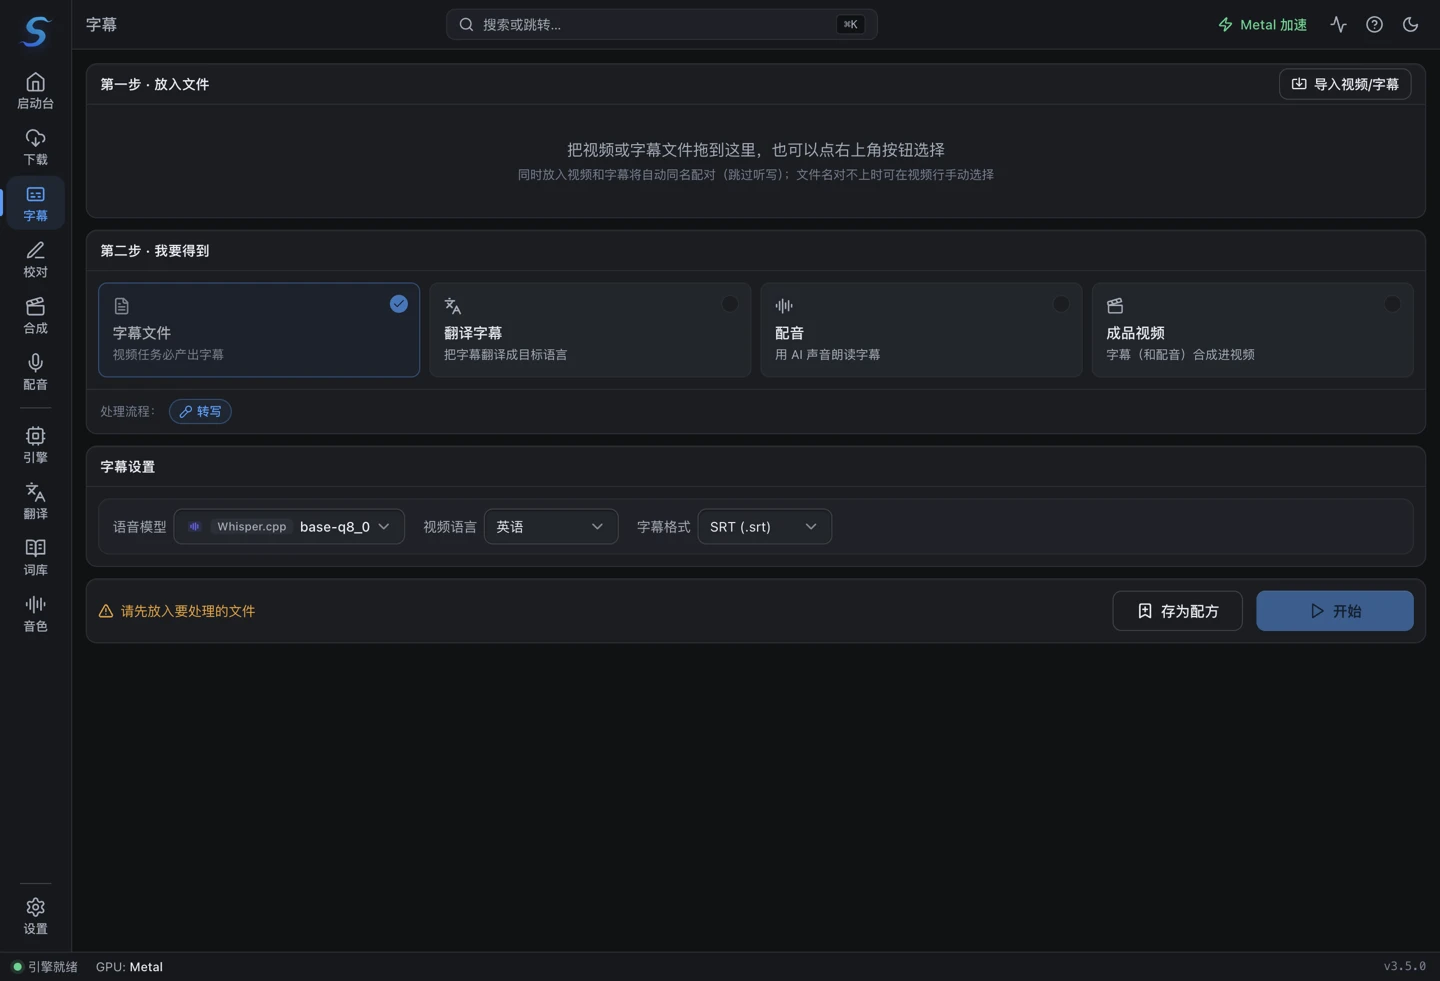Click the 配音 card waveform icon
Image resolution: width=1440 pixels, height=981 pixels.
[x=784, y=306]
